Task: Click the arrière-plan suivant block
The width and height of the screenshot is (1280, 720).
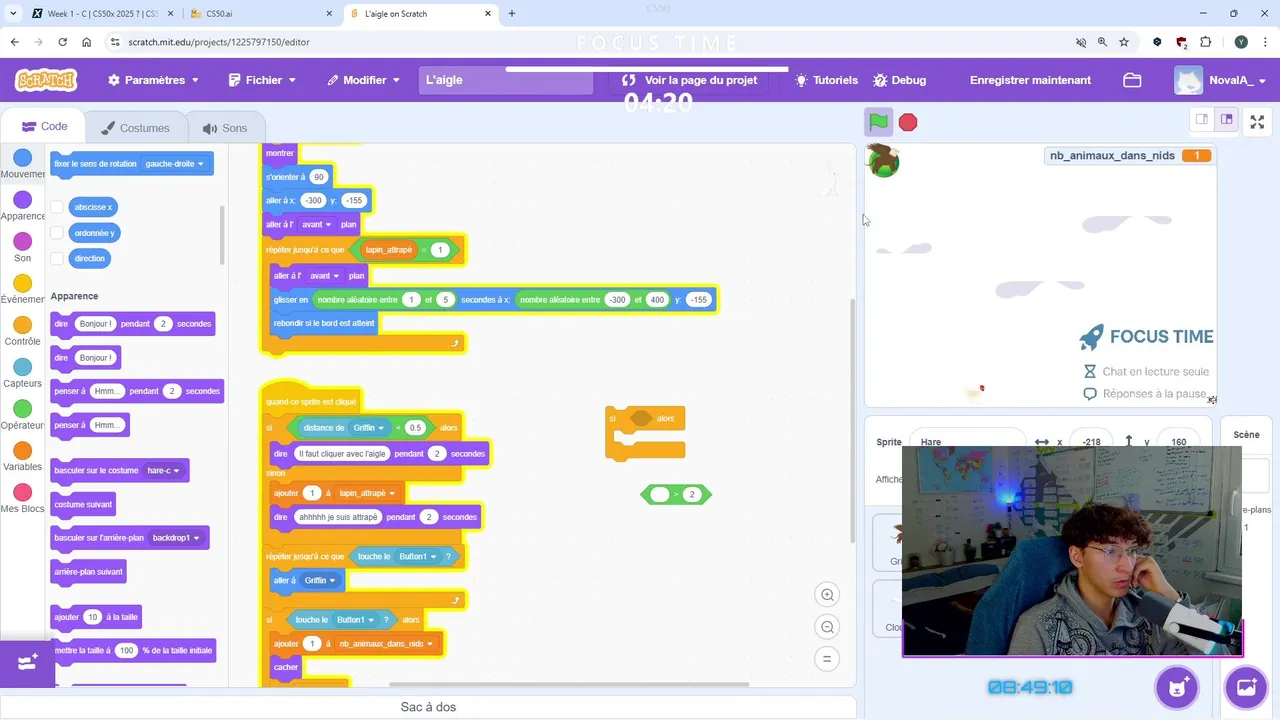Action: (88, 572)
